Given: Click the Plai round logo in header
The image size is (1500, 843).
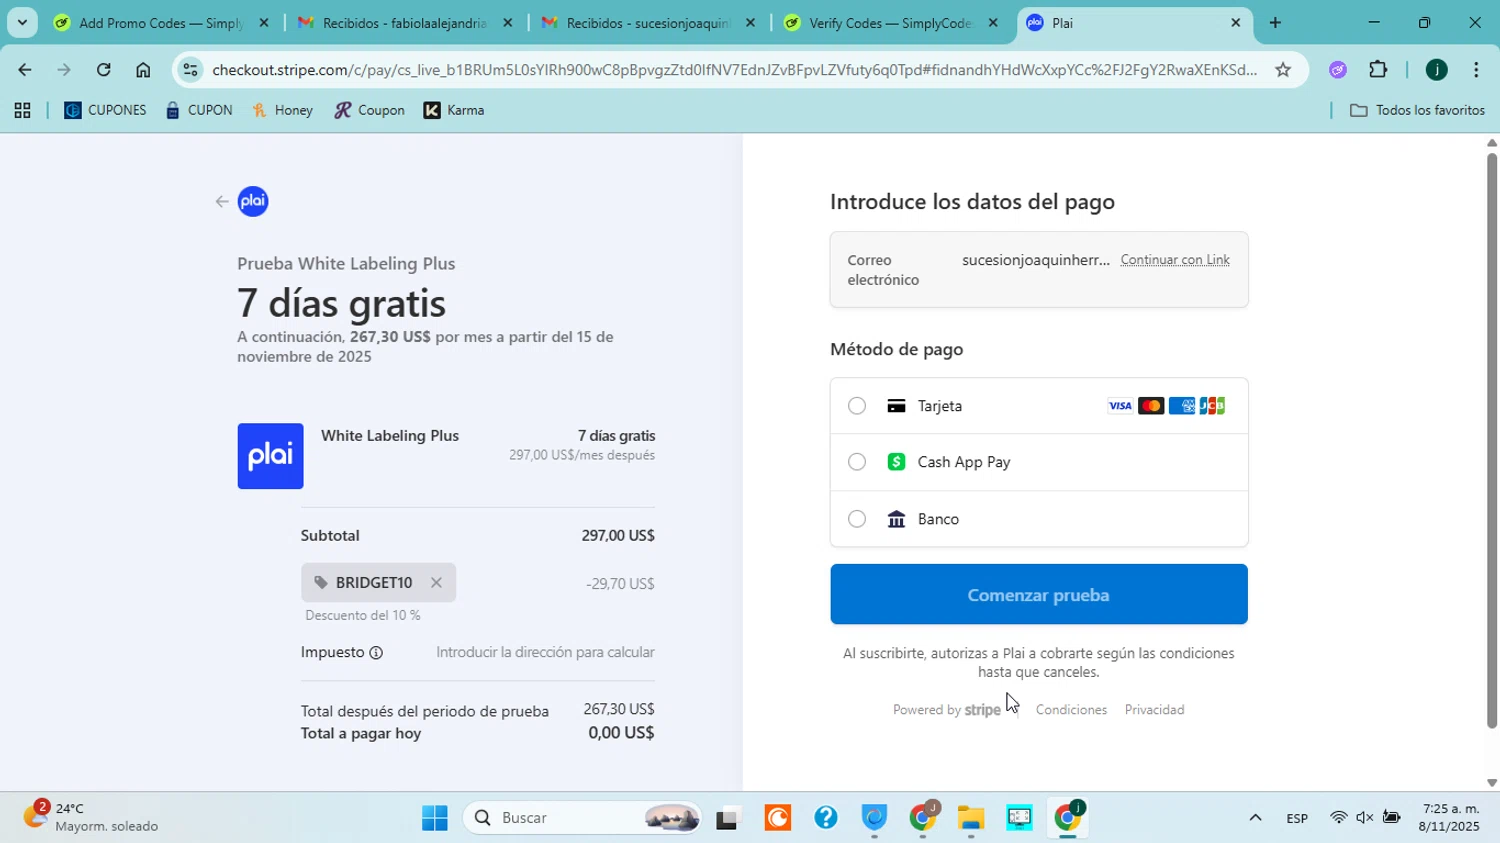Looking at the screenshot, I should click(x=253, y=202).
